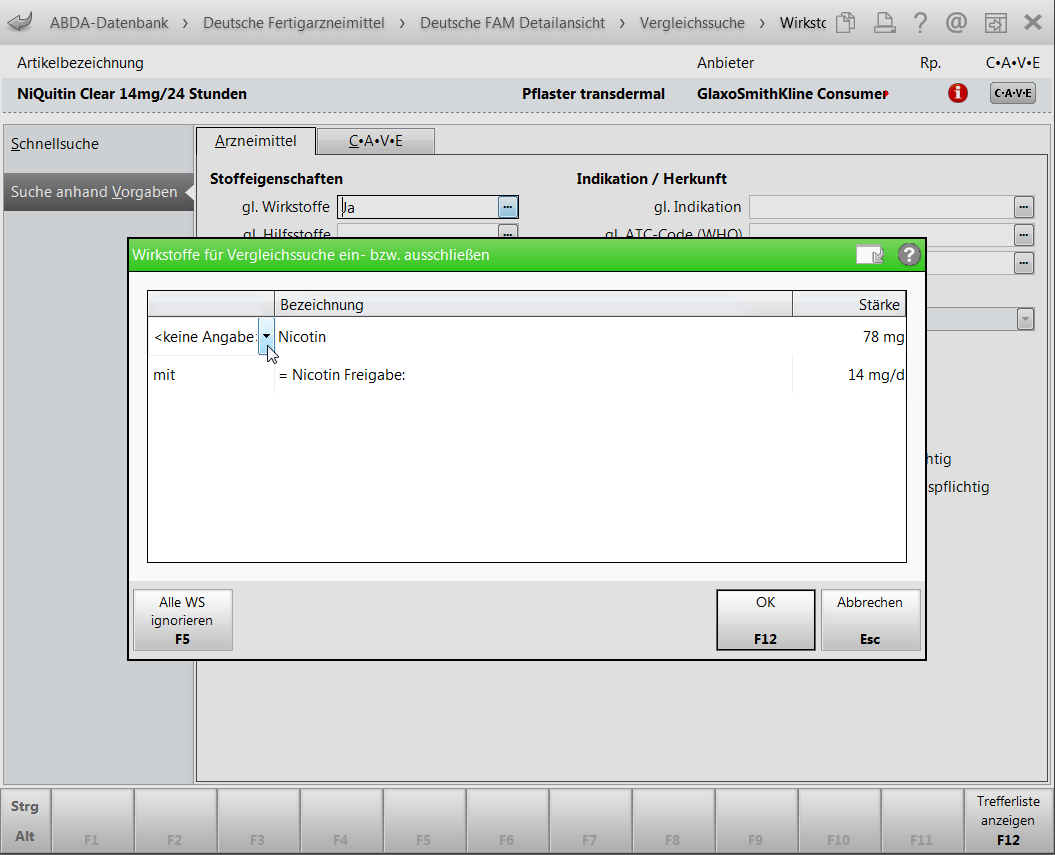The image size is (1055, 855).
Task: Open ellipsis button for gl. ATC-Code (WHO)
Action: [x=1023, y=234]
